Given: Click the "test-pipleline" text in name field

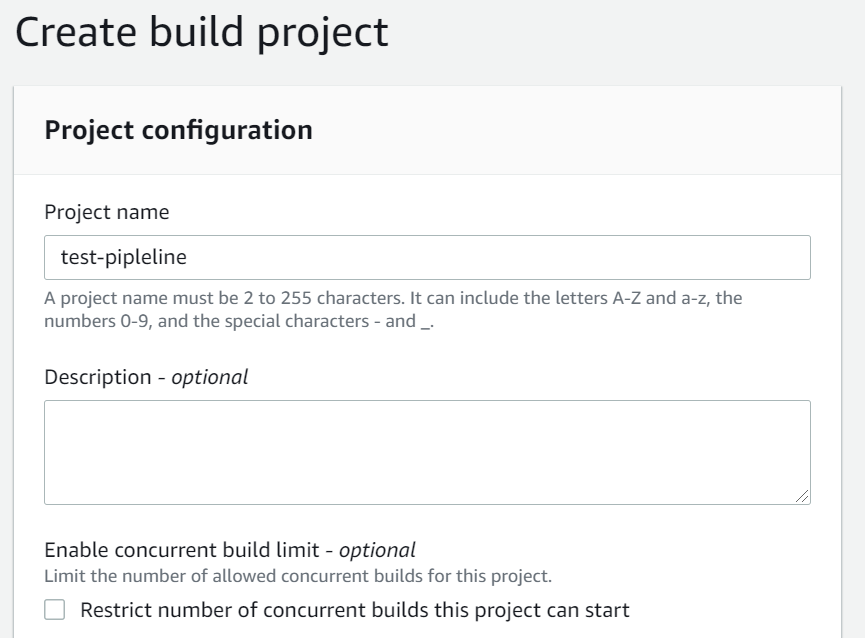Looking at the screenshot, I should pyautogui.click(x=124, y=257).
